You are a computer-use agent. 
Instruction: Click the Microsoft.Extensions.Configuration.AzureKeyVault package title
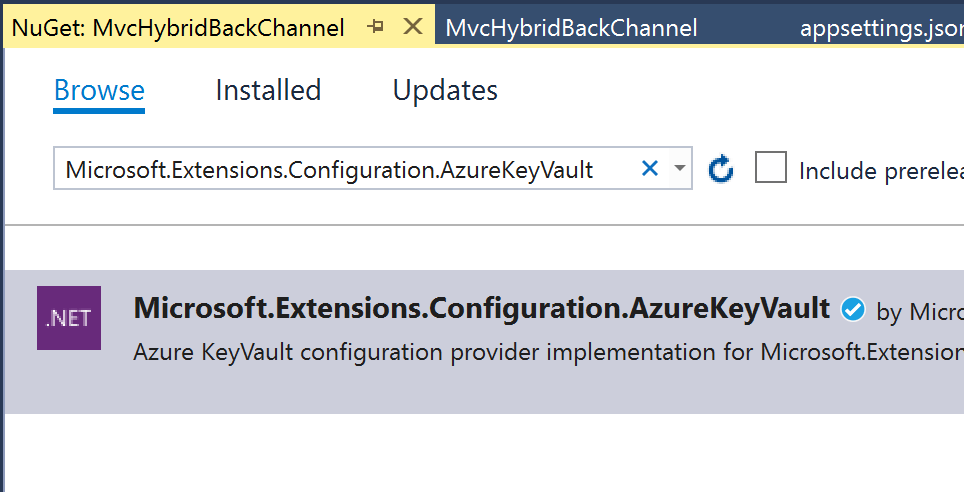point(481,308)
